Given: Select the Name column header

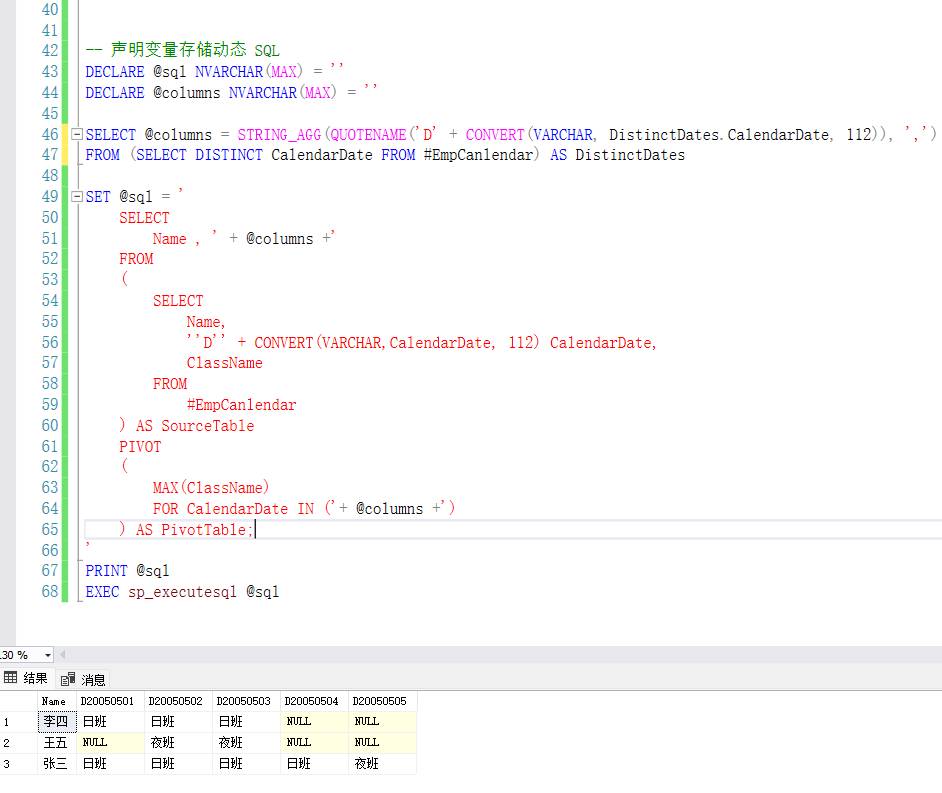Looking at the screenshot, I should 57,701.
